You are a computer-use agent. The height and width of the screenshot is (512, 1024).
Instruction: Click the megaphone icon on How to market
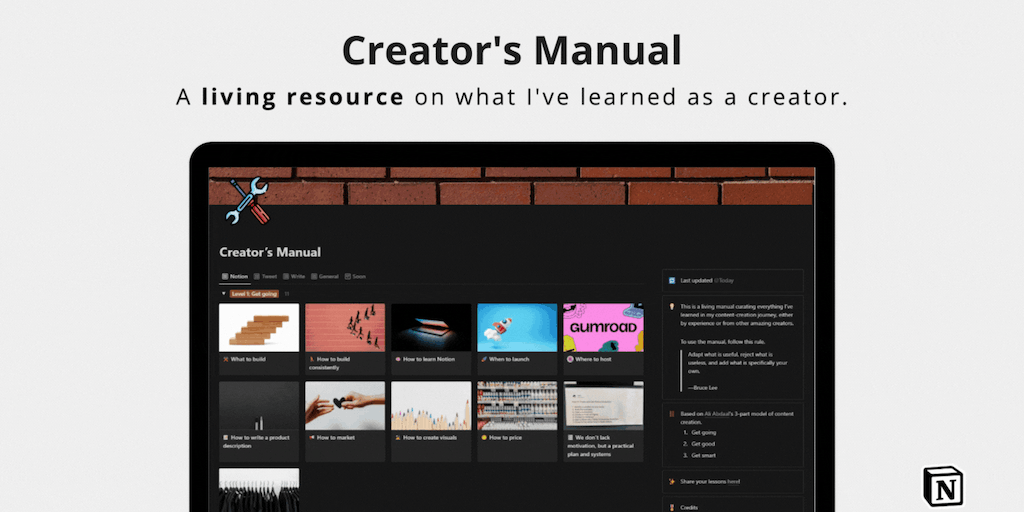pos(312,438)
